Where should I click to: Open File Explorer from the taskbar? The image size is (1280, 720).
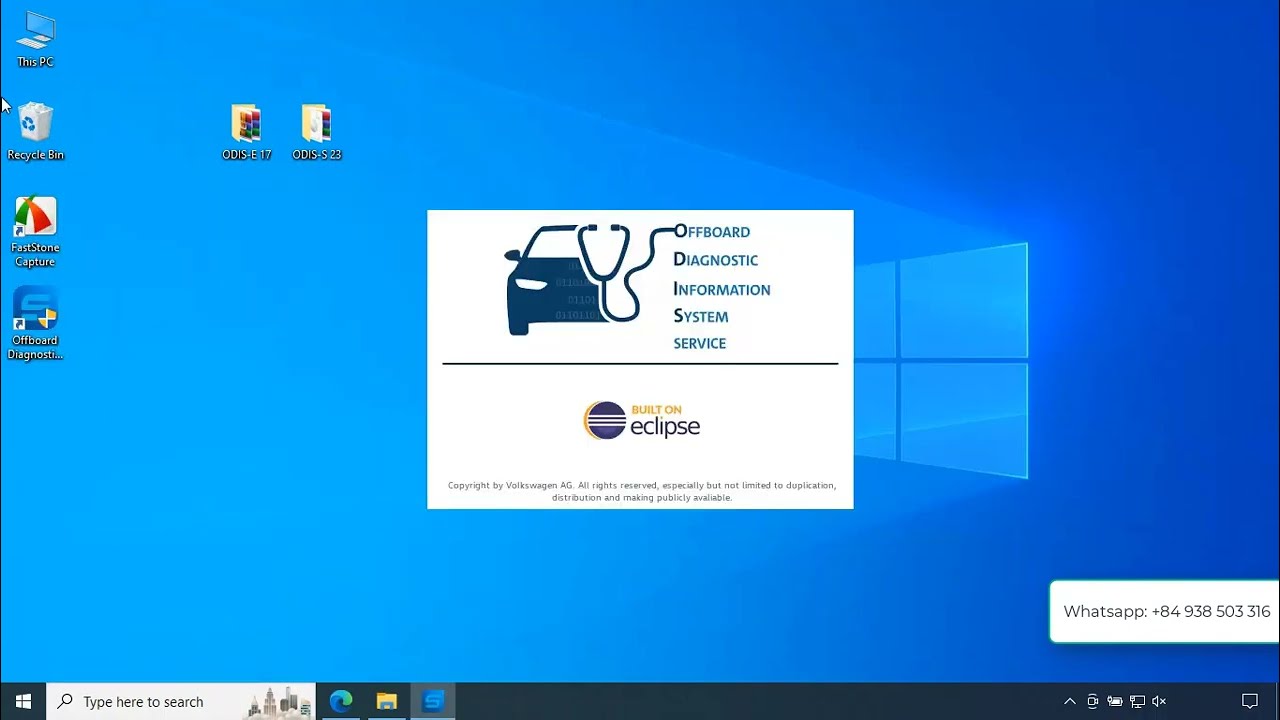(x=387, y=701)
